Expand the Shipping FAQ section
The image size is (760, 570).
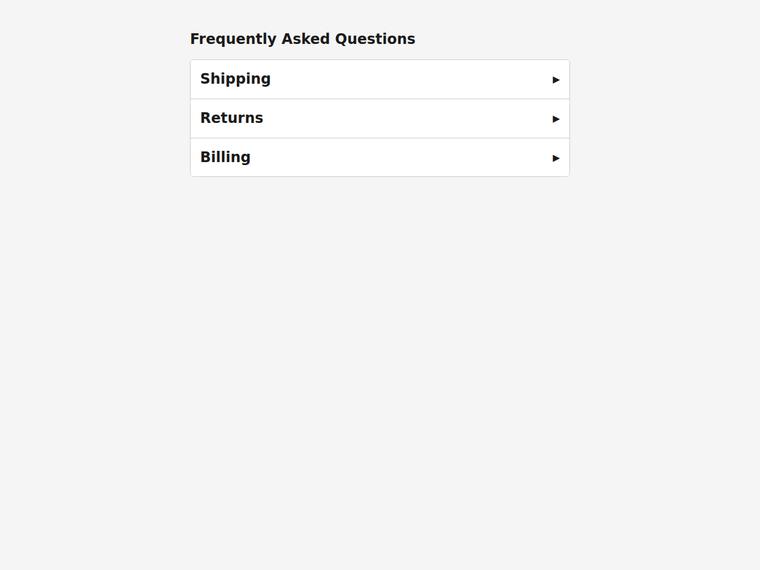(x=380, y=79)
